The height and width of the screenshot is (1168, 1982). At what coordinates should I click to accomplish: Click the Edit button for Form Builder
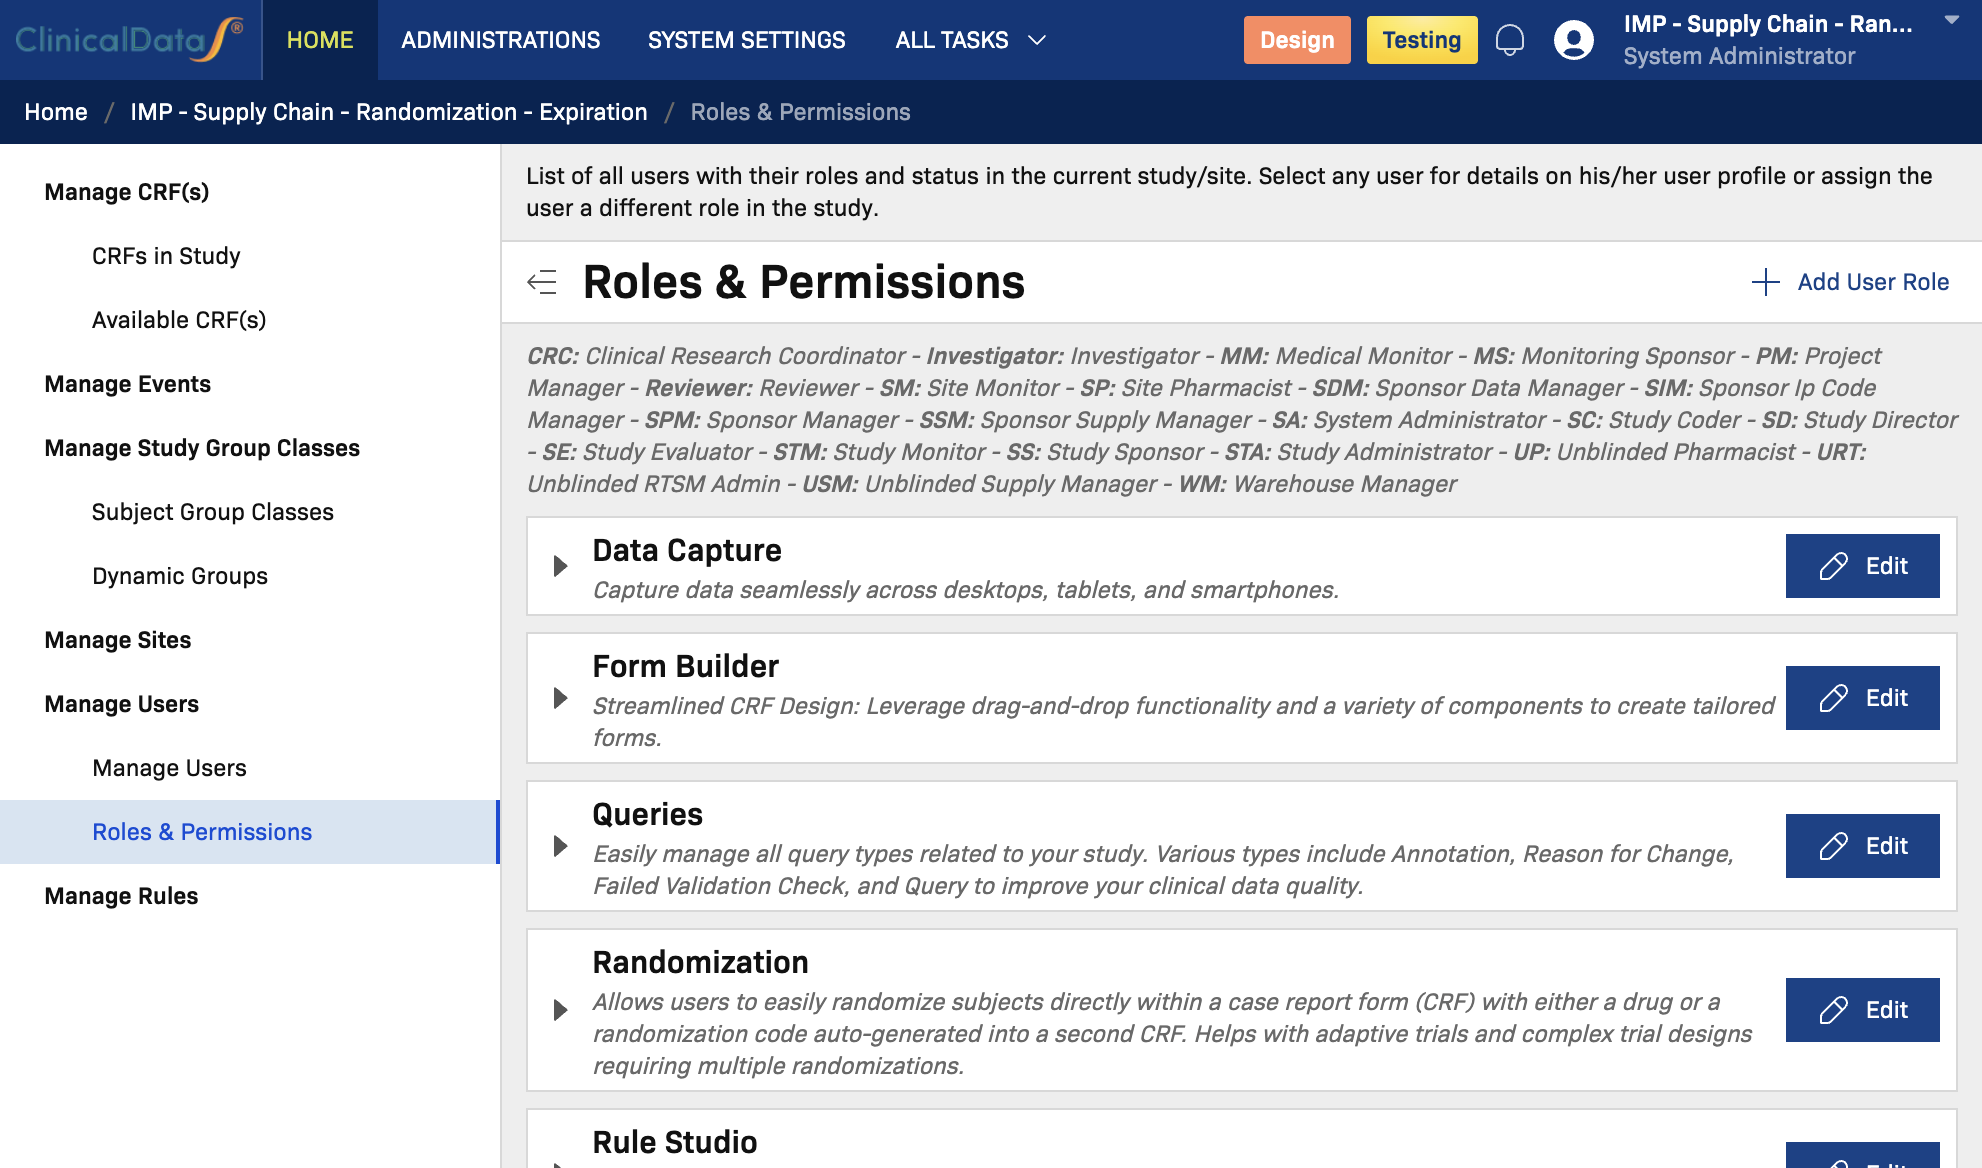click(x=1861, y=698)
